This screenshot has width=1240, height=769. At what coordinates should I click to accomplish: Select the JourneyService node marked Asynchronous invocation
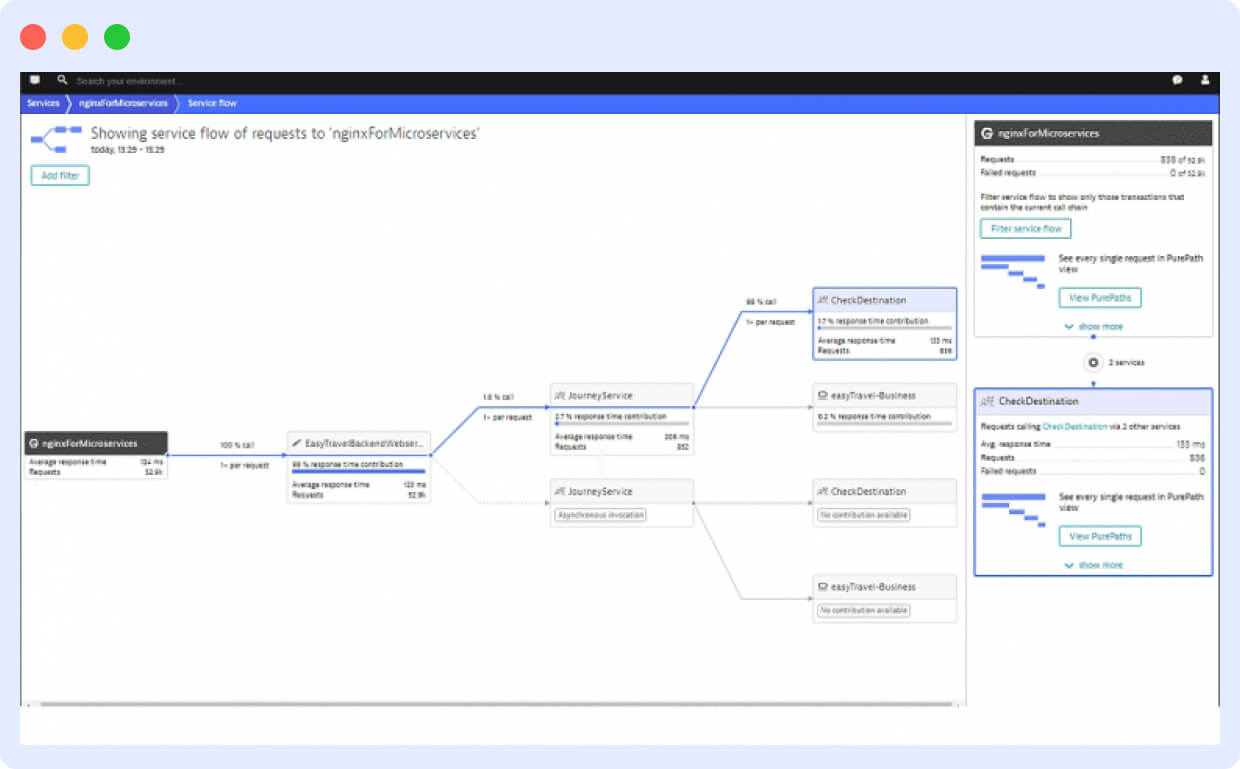[x=622, y=503]
